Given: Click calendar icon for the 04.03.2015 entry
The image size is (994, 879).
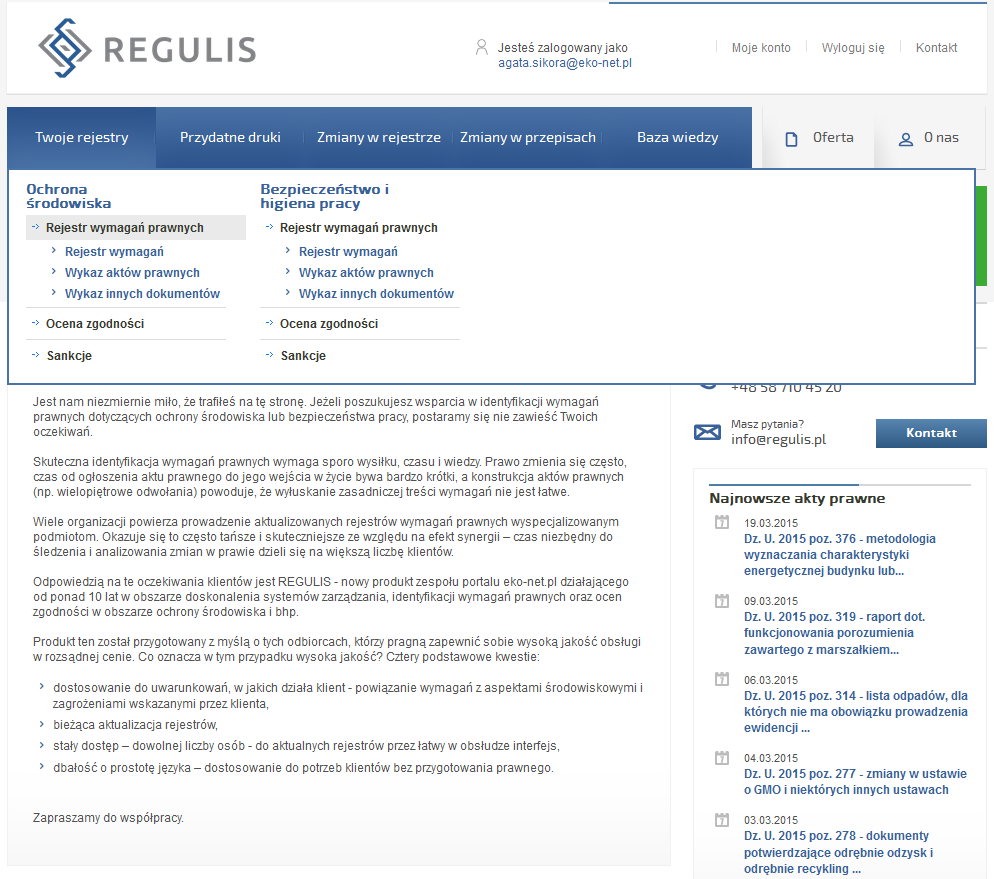Looking at the screenshot, I should (x=721, y=758).
